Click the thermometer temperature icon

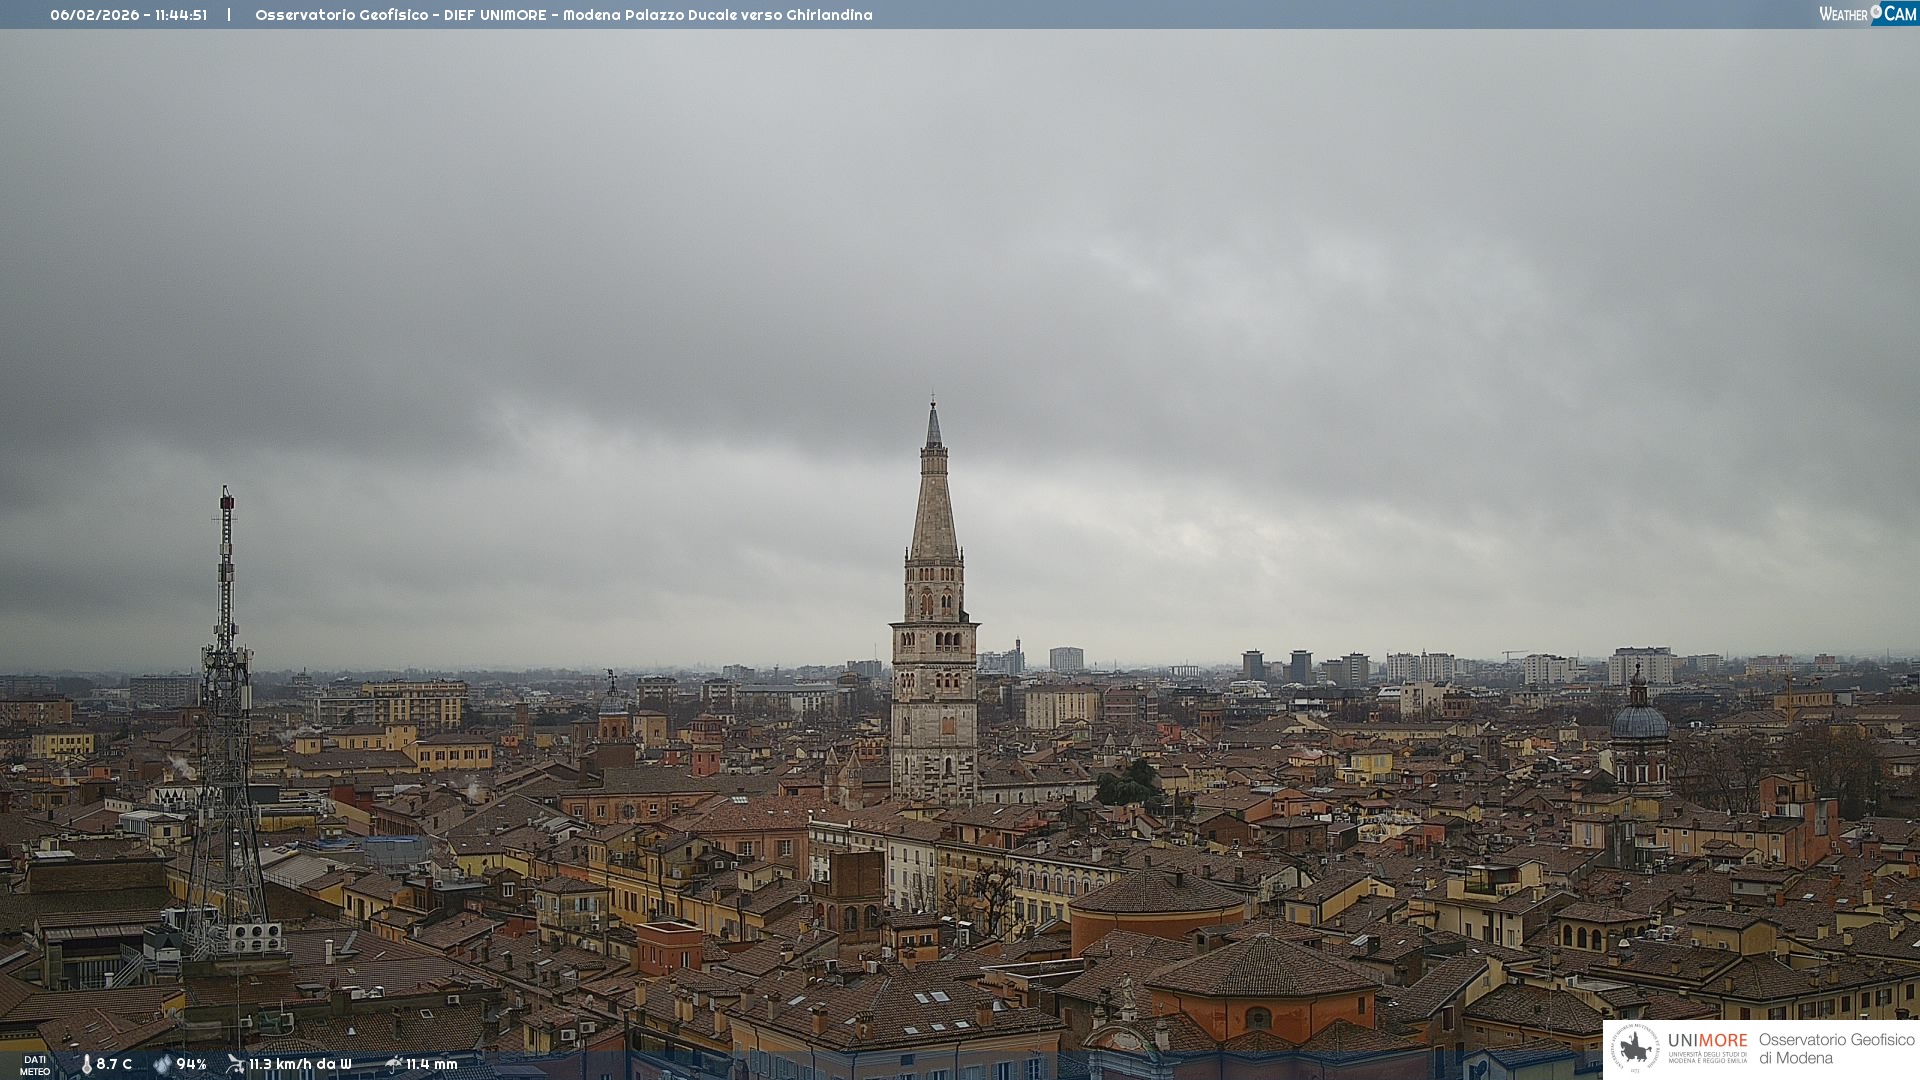[86, 1064]
